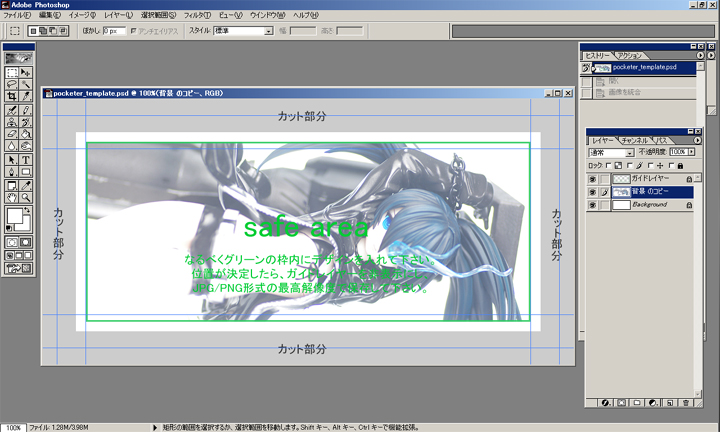This screenshot has width=720, height=432.
Task: Switch to the アクション tab
Action: [x=630, y=56]
